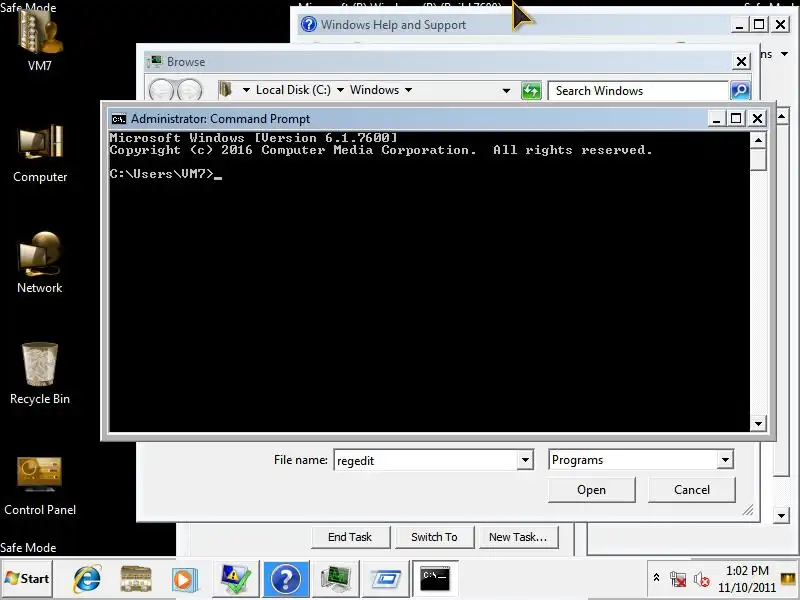800x600 pixels.
Task: Open the Recycle Bin desktop icon
Action: point(40,373)
